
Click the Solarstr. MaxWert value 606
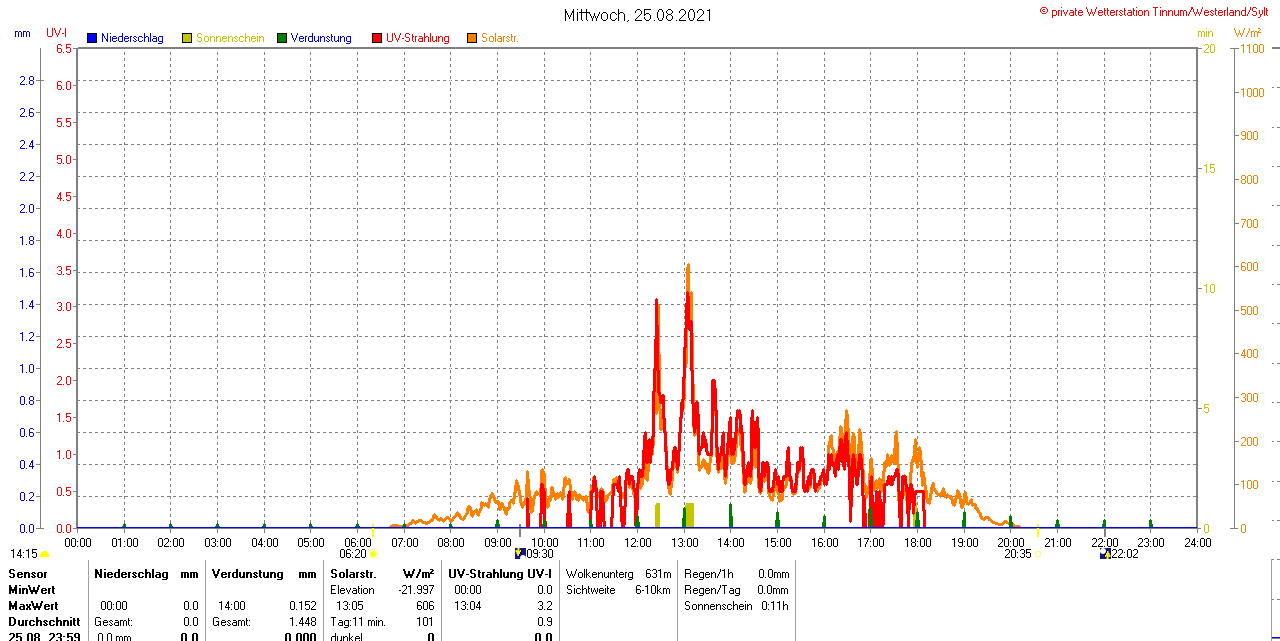click(425, 606)
